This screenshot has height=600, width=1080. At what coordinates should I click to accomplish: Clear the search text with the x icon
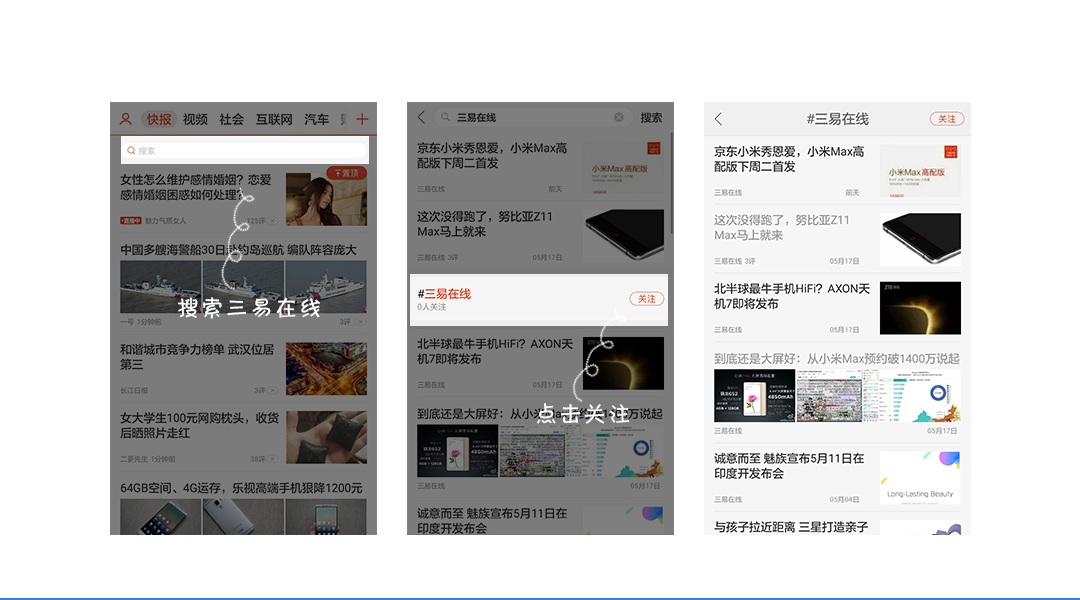pyautogui.click(x=619, y=117)
